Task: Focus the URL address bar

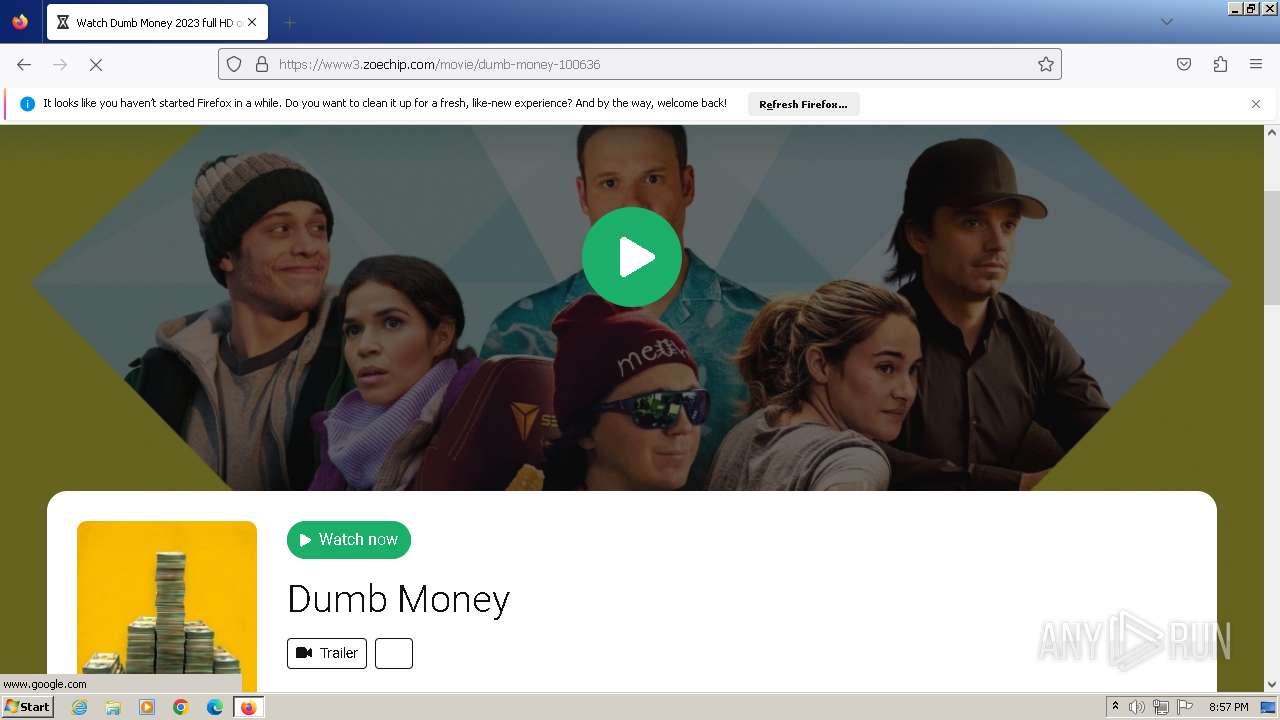Action: click(640, 64)
